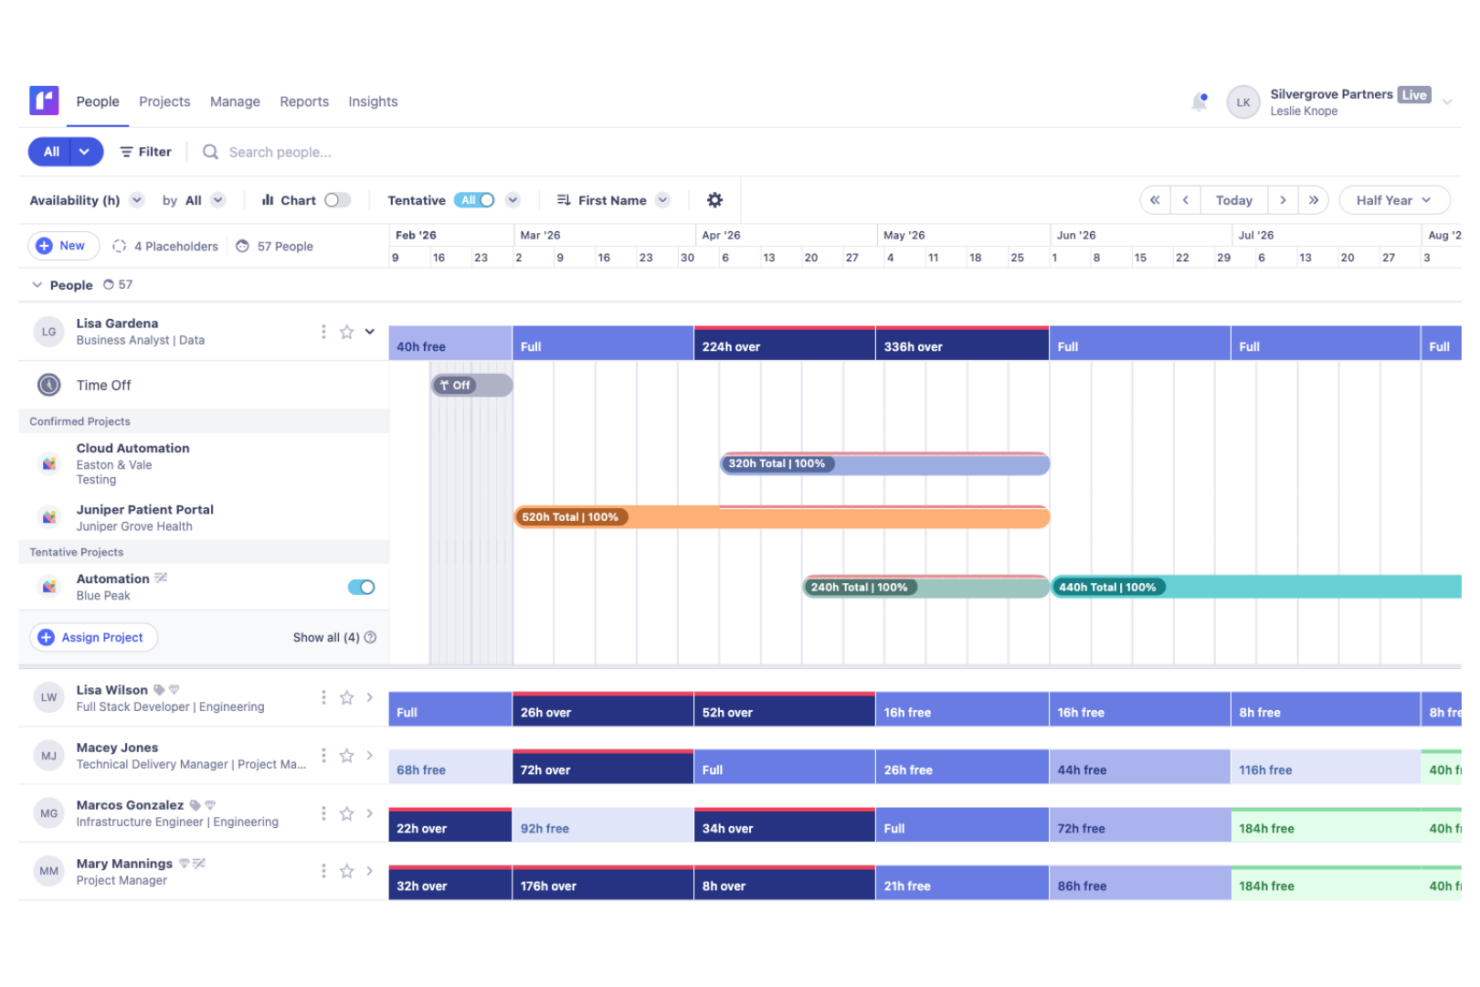Click the Assign Project button

93,637
